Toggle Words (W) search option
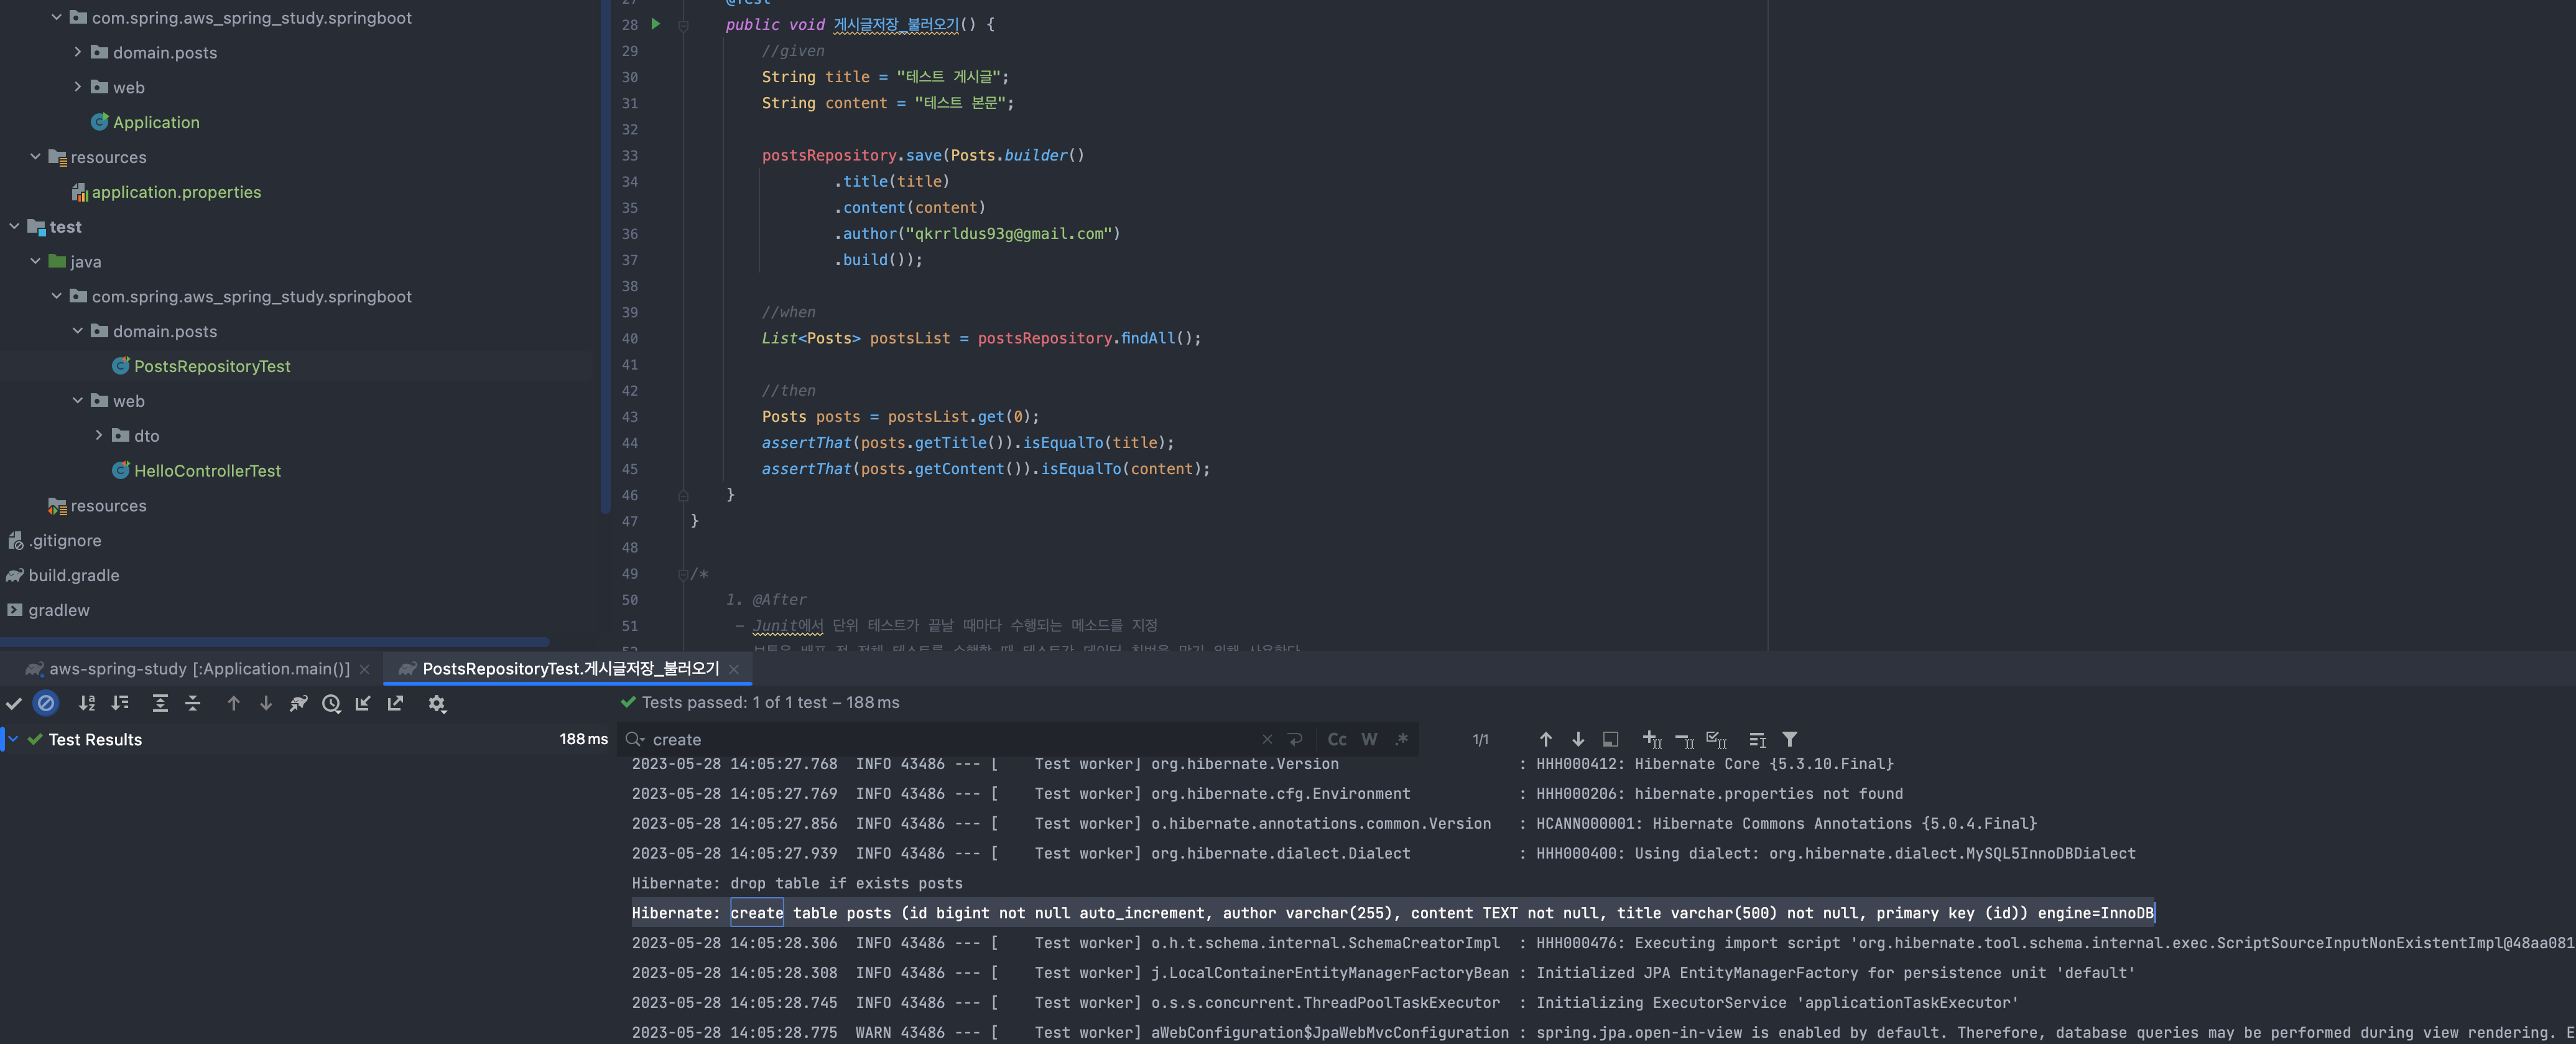The width and height of the screenshot is (2576, 1044). (x=1369, y=740)
